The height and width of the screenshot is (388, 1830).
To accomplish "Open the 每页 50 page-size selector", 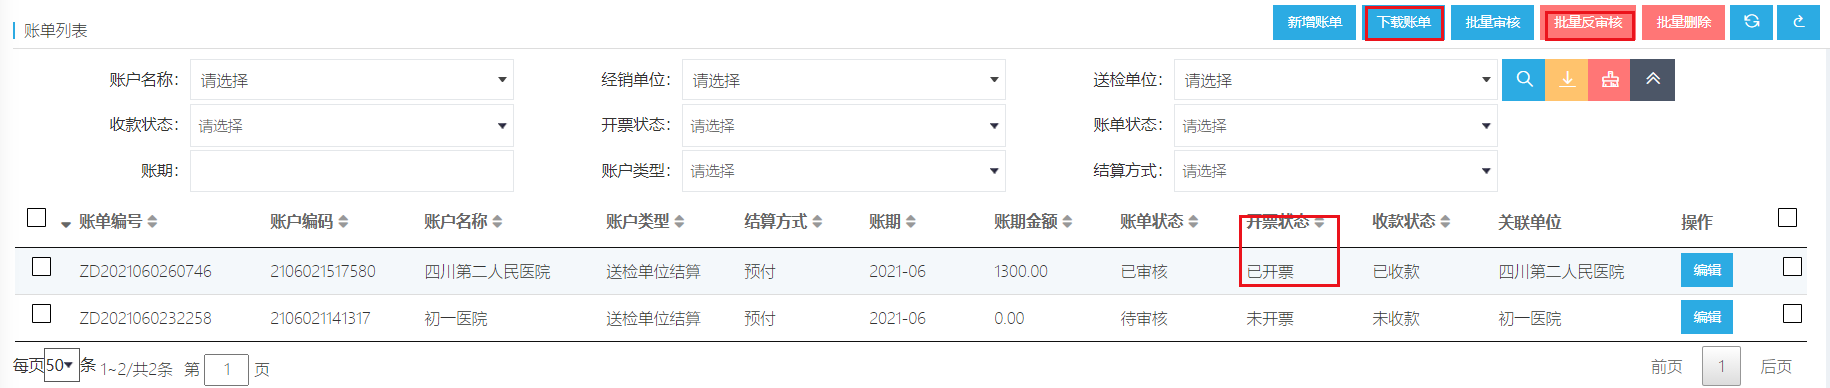I will point(61,366).
